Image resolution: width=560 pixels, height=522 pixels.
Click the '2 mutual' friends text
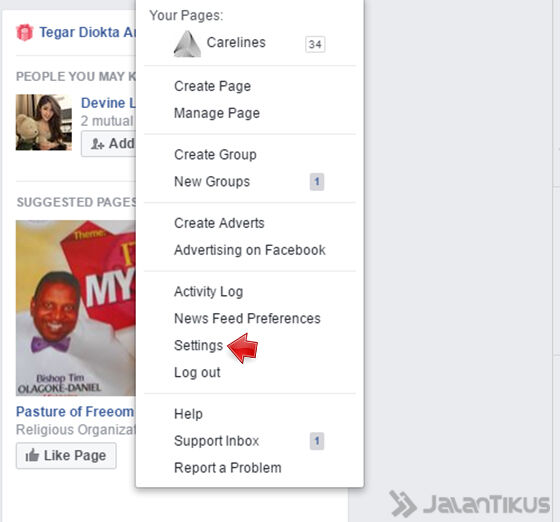point(108,121)
